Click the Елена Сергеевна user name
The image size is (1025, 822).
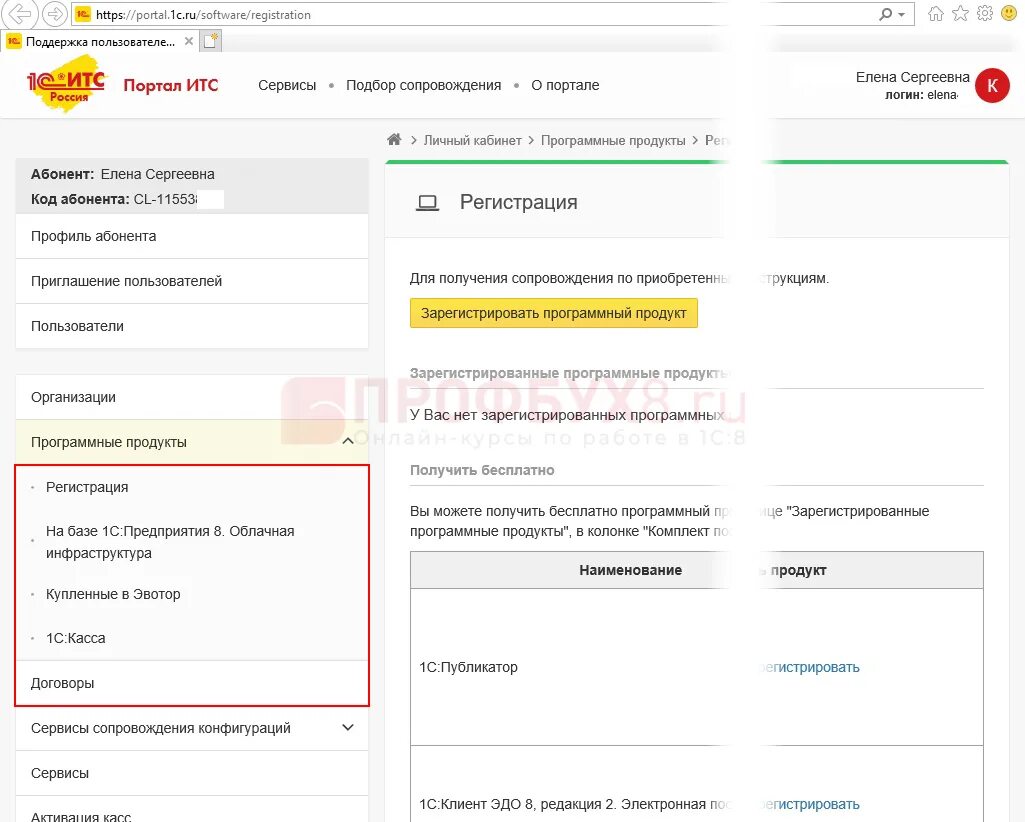click(913, 77)
